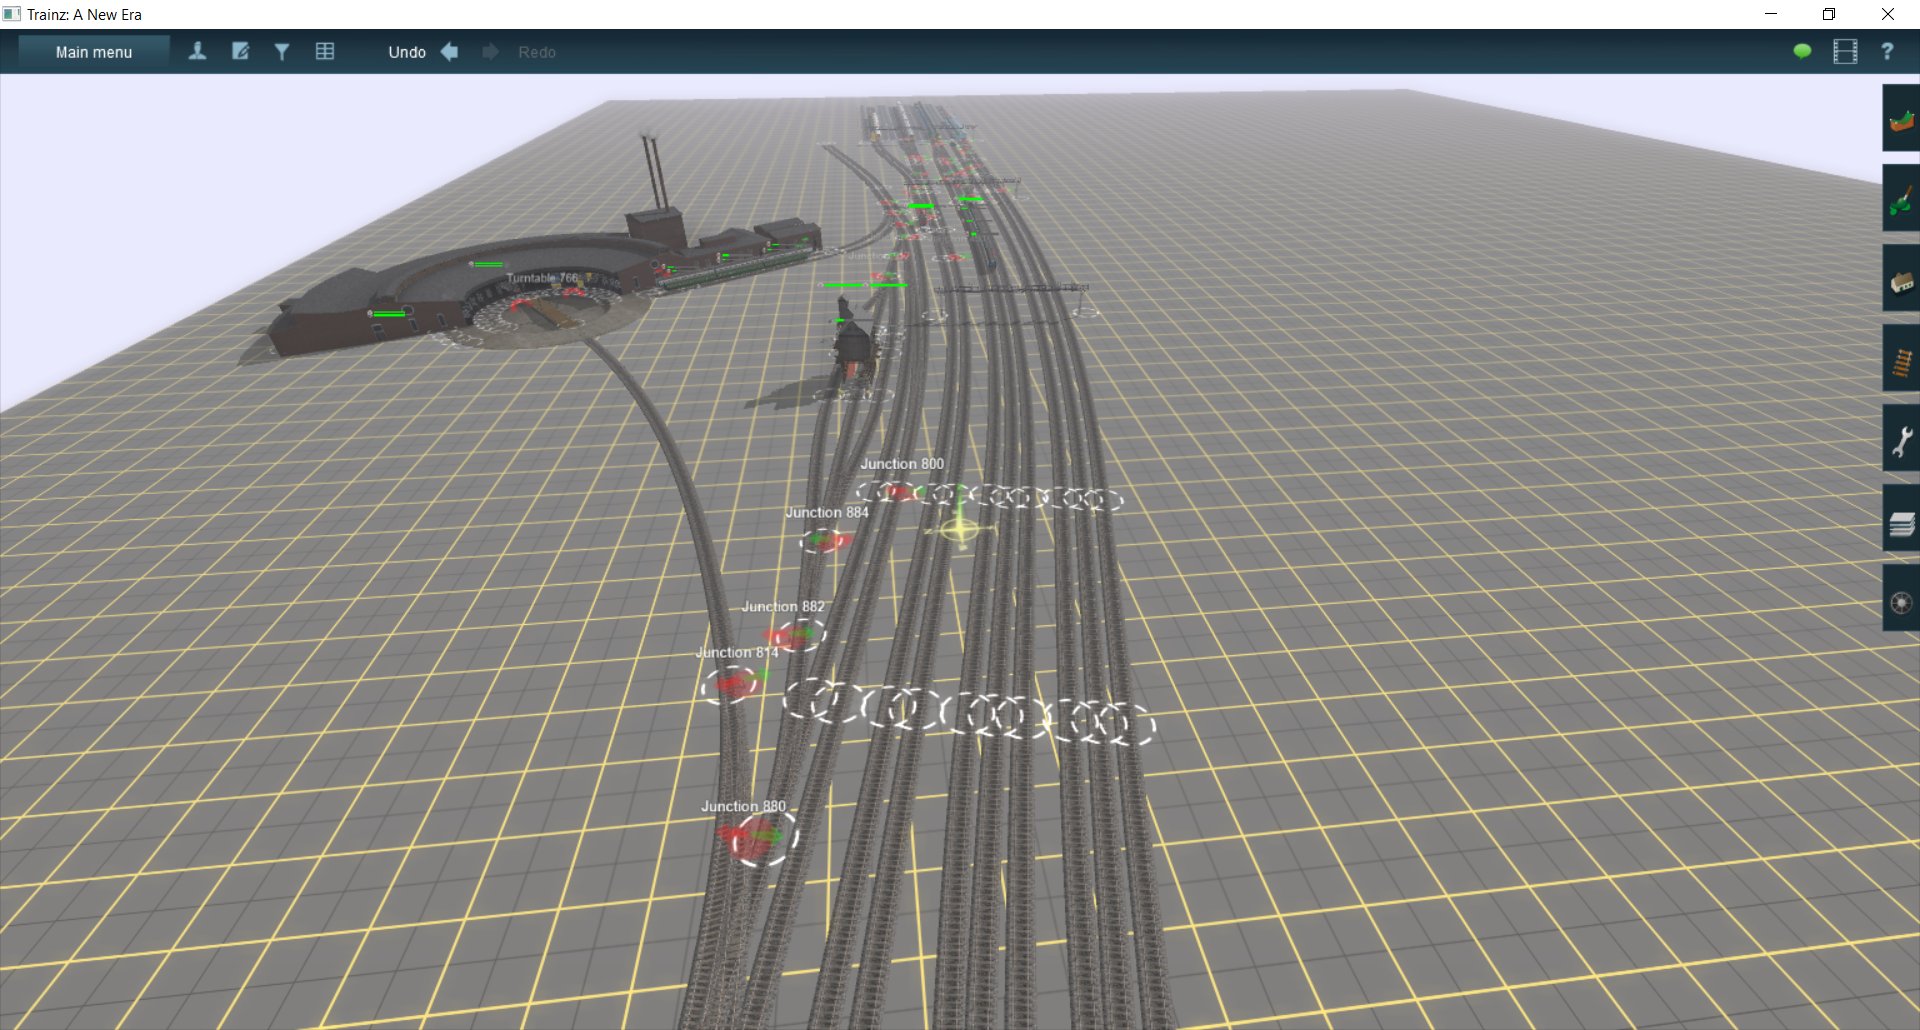Image resolution: width=1920 pixels, height=1030 pixels.
Task: Click the Junction 880 lever marker
Action: point(759,837)
